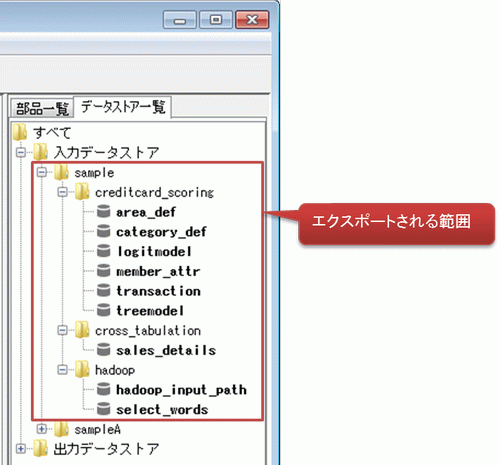500x465 pixels.
Task: Click the すべて root folder icon
Action: coord(20,132)
